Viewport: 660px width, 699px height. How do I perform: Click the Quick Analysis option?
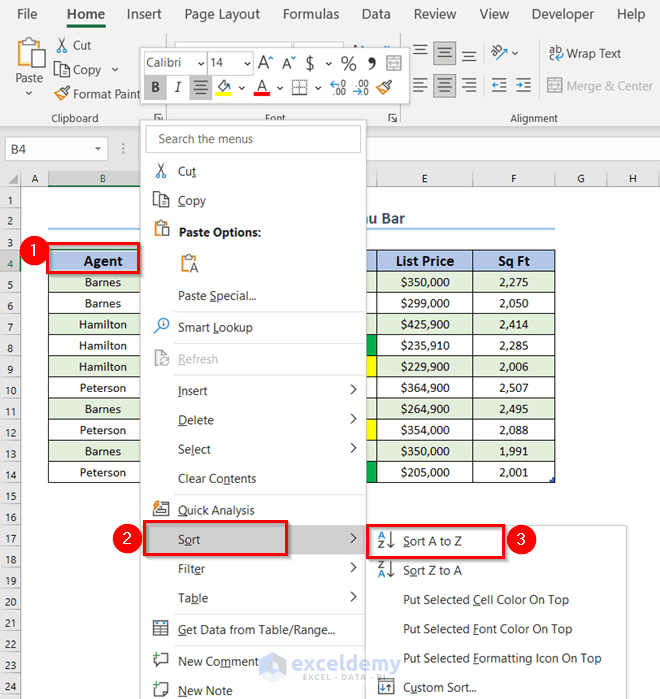click(x=215, y=510)
